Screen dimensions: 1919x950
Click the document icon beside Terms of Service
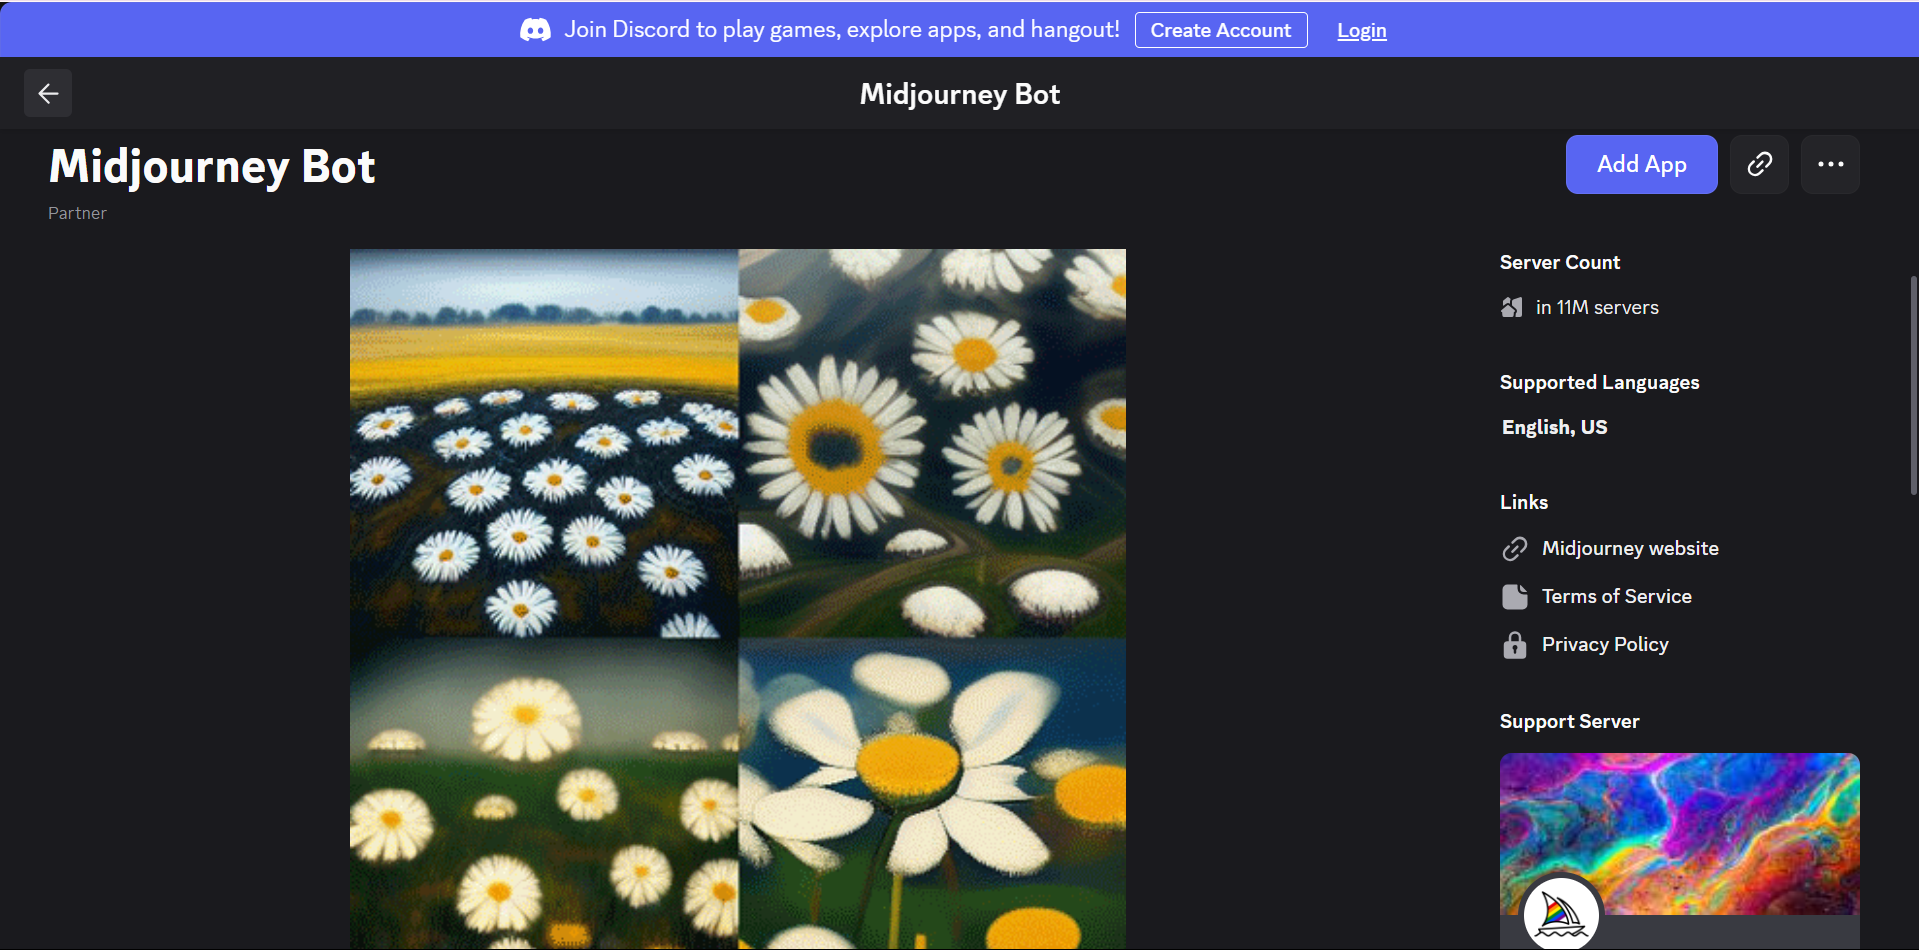pyautogui.click(x=1514, y=596)
